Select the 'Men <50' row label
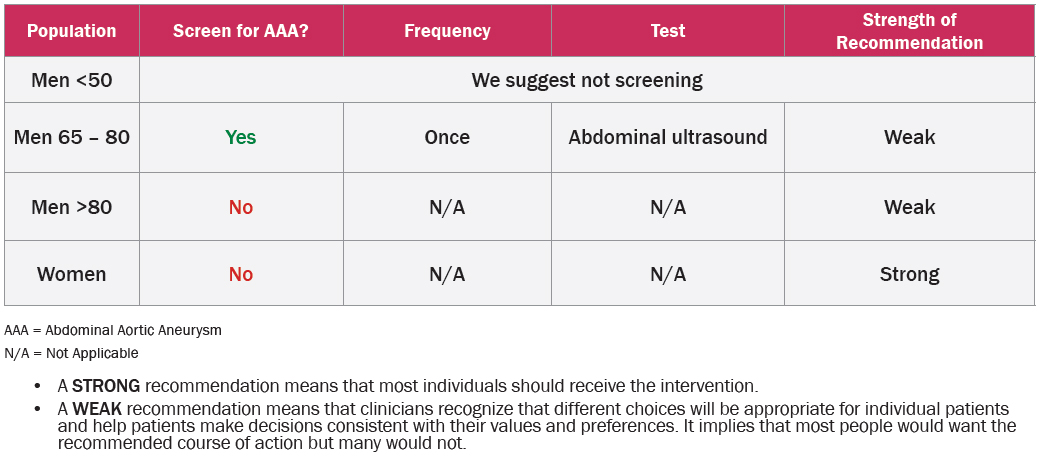 (72, 79)
